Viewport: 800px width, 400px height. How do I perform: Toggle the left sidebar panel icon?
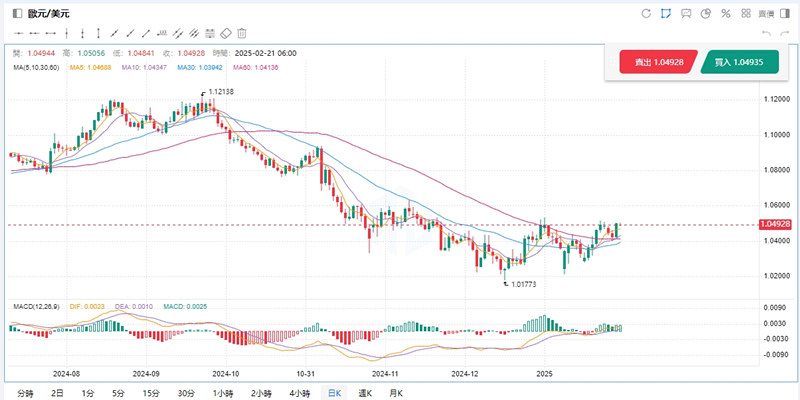[15, 14]
